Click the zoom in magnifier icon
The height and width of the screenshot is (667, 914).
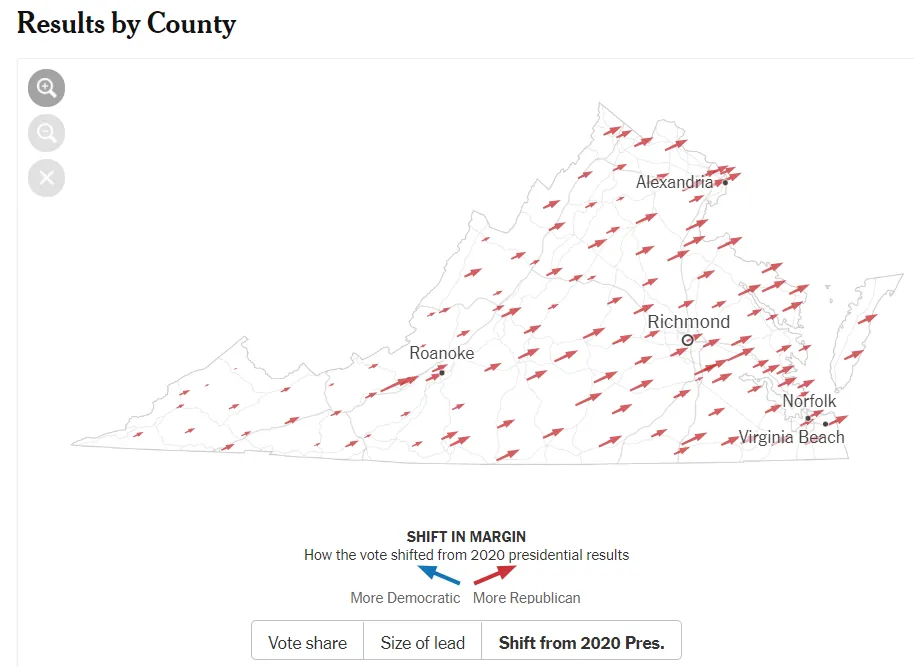[46, 88]
